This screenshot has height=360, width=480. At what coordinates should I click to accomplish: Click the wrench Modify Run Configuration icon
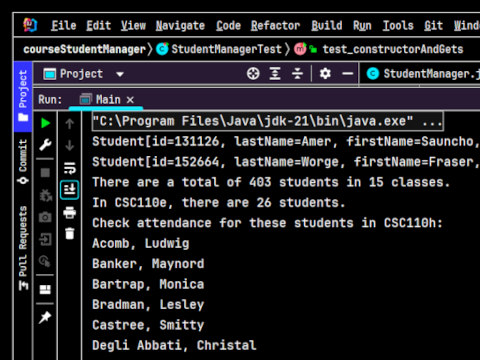click(45, 145)
